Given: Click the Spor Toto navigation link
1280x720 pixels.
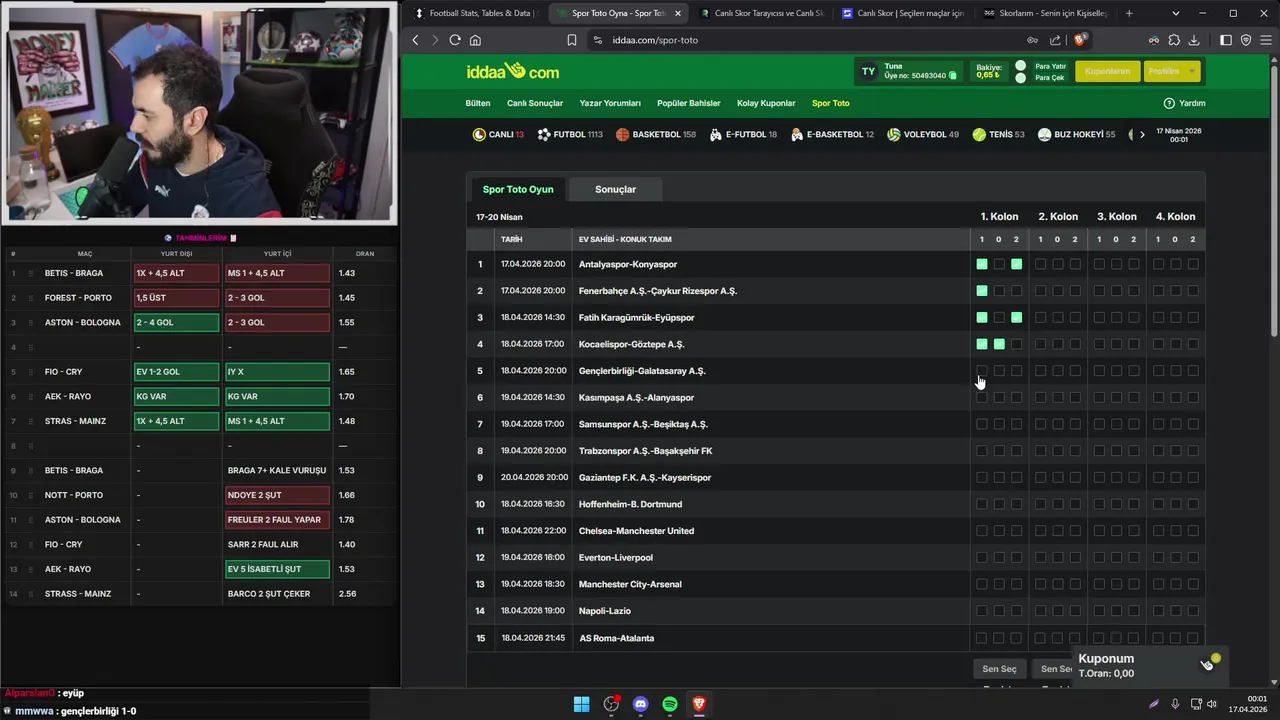Looking at the screenshot, I should tap(831, 103).
